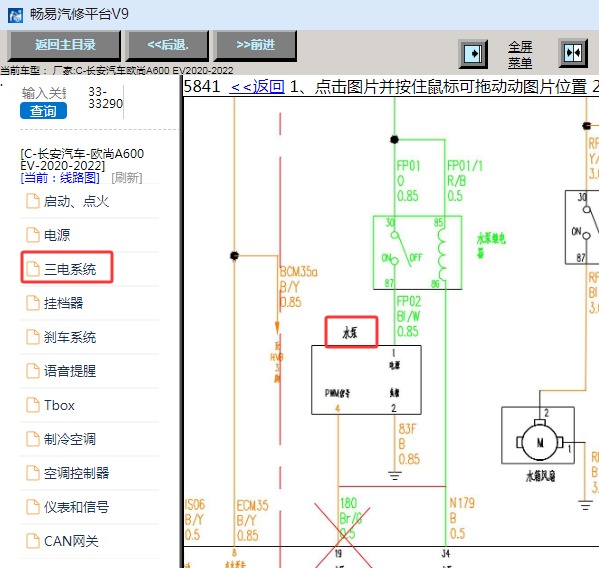Click the file icon beside CAN网关
The height and width of the screenshot is (568, 599).
(x=33, y=541)
